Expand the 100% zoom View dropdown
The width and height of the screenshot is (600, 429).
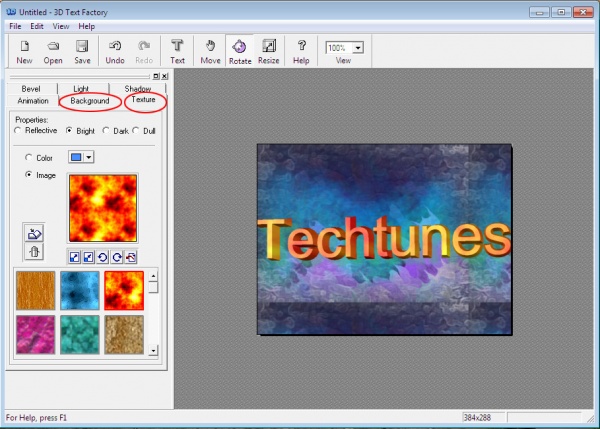tap(357, 47)
